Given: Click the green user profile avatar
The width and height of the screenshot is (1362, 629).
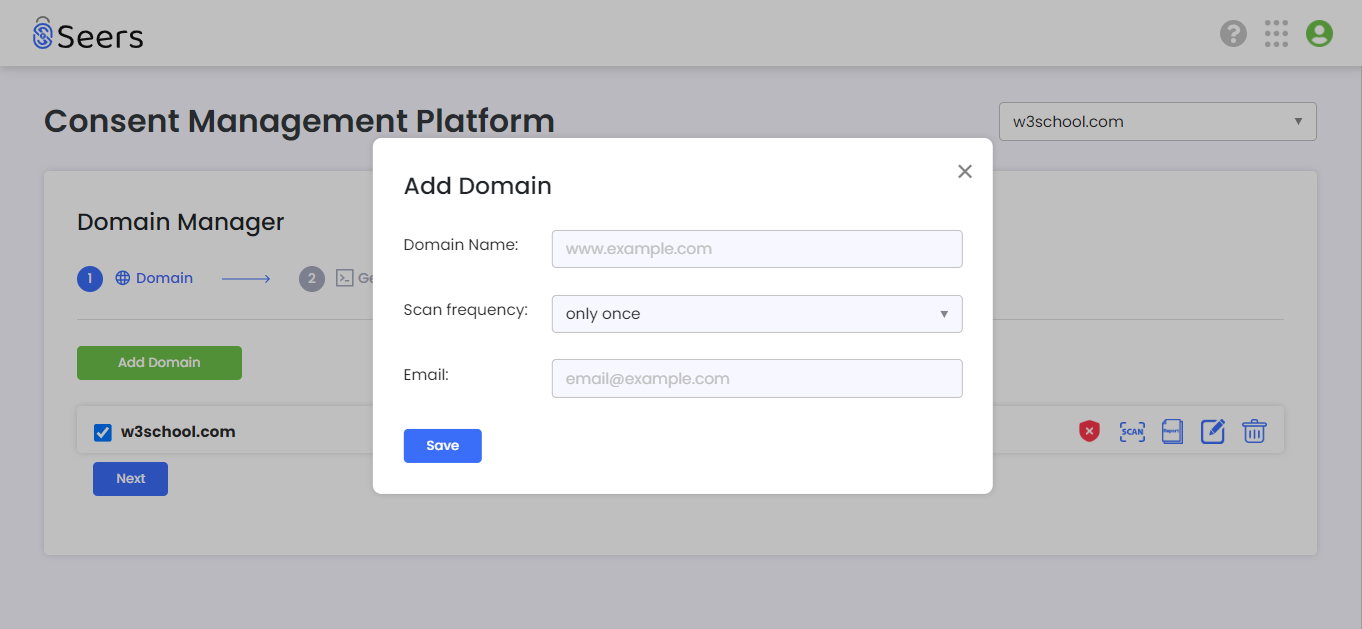Looking at the screenshot, I should tap(1319, 34).
